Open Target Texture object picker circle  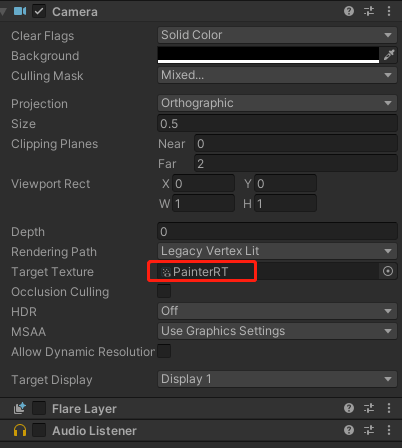(x=388, y=271)
